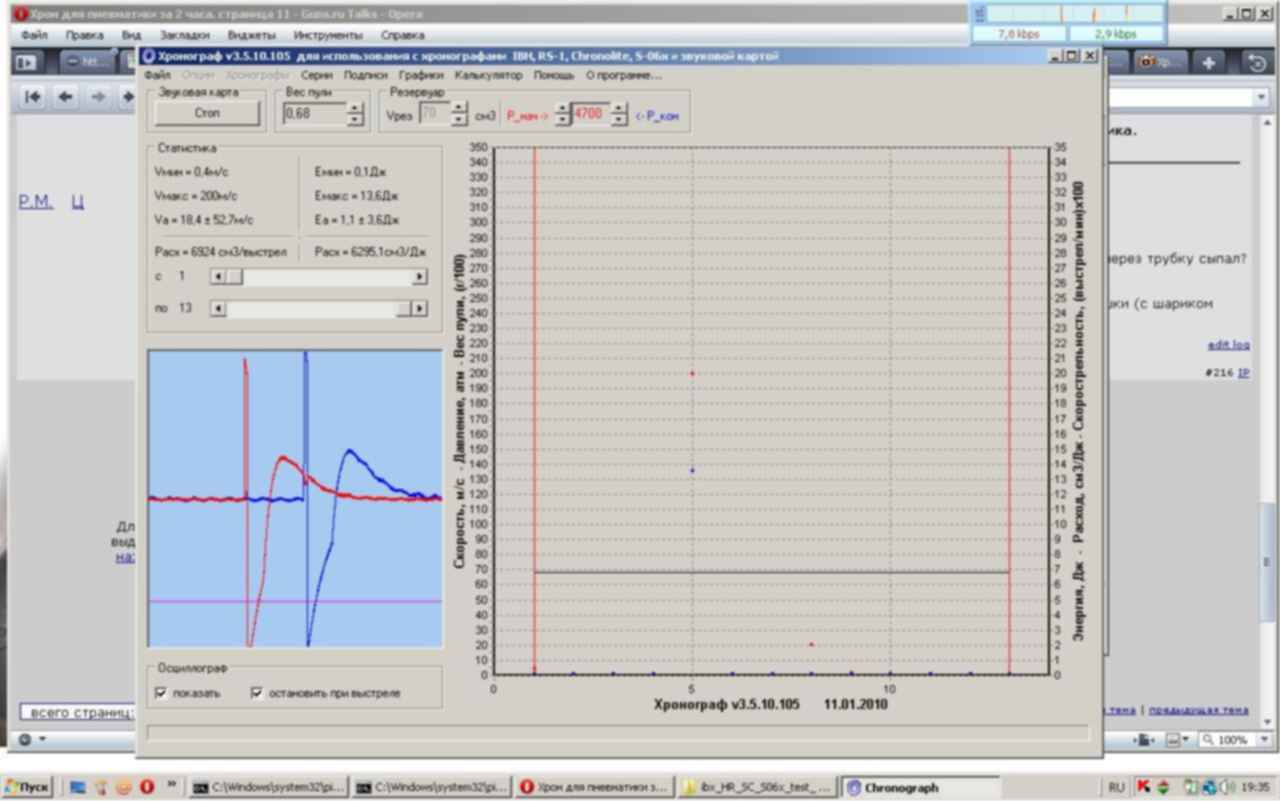The width and height of the screenshot is (1280, 801).
Task: Click Opera rewind navigation button
Action: [34, 97]
